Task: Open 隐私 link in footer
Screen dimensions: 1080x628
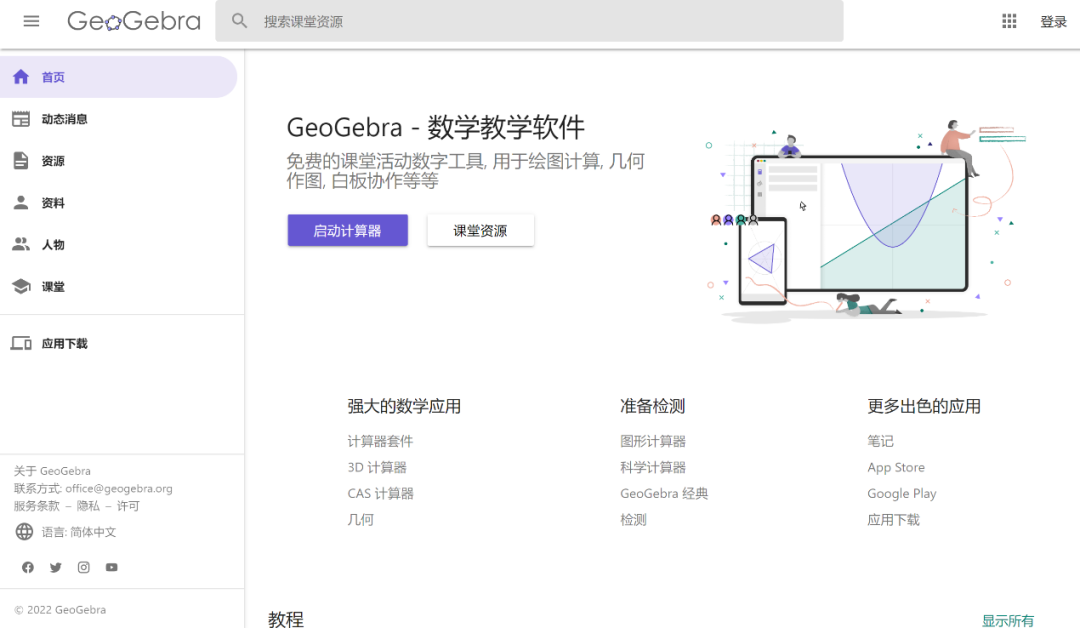Action: point(88,506)
